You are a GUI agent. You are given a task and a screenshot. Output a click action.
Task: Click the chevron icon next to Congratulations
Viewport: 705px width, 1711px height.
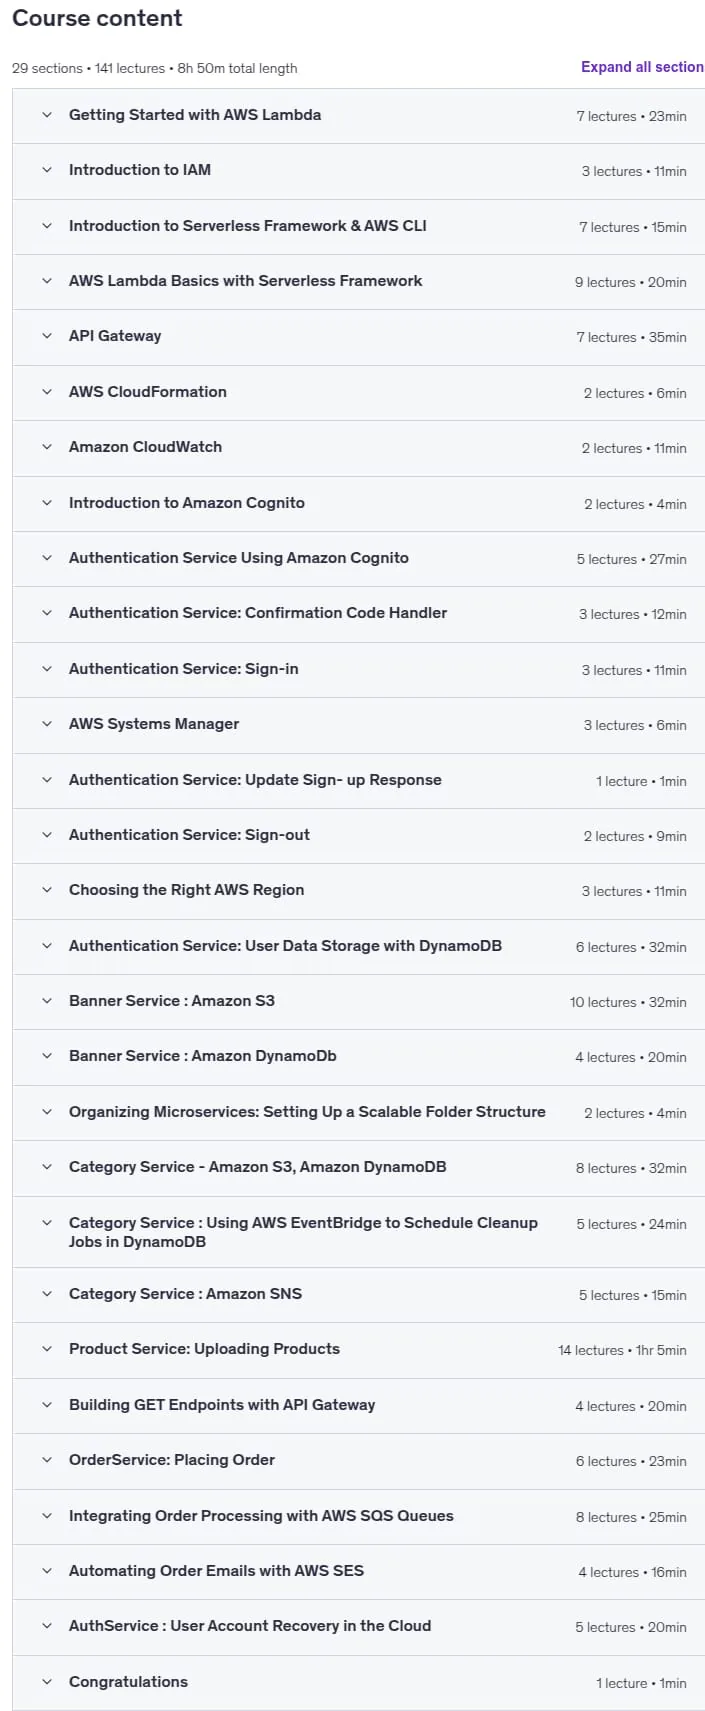point(47,1682)
